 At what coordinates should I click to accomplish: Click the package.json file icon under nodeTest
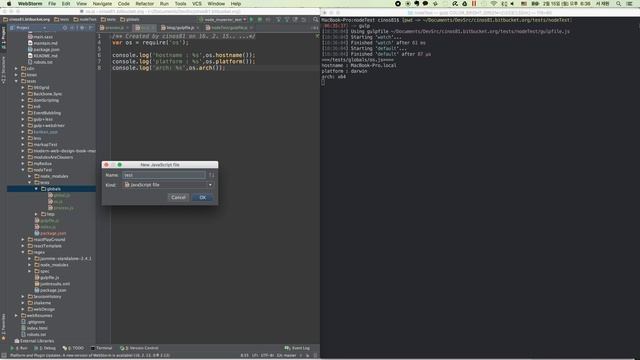coord(37,233)
